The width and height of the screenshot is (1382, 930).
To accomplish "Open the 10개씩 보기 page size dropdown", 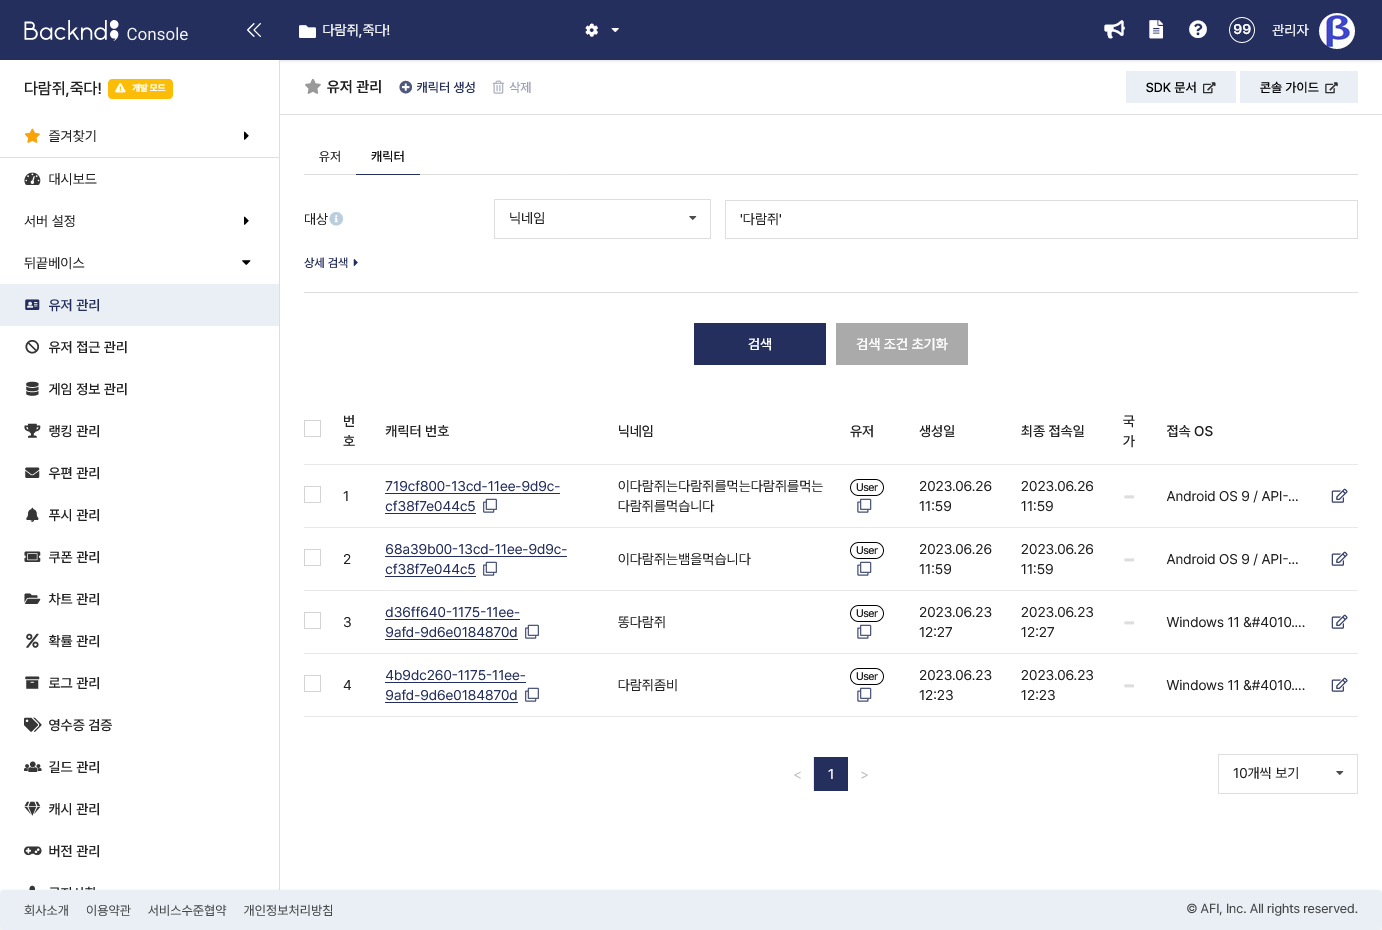I will click(1288, 774).
